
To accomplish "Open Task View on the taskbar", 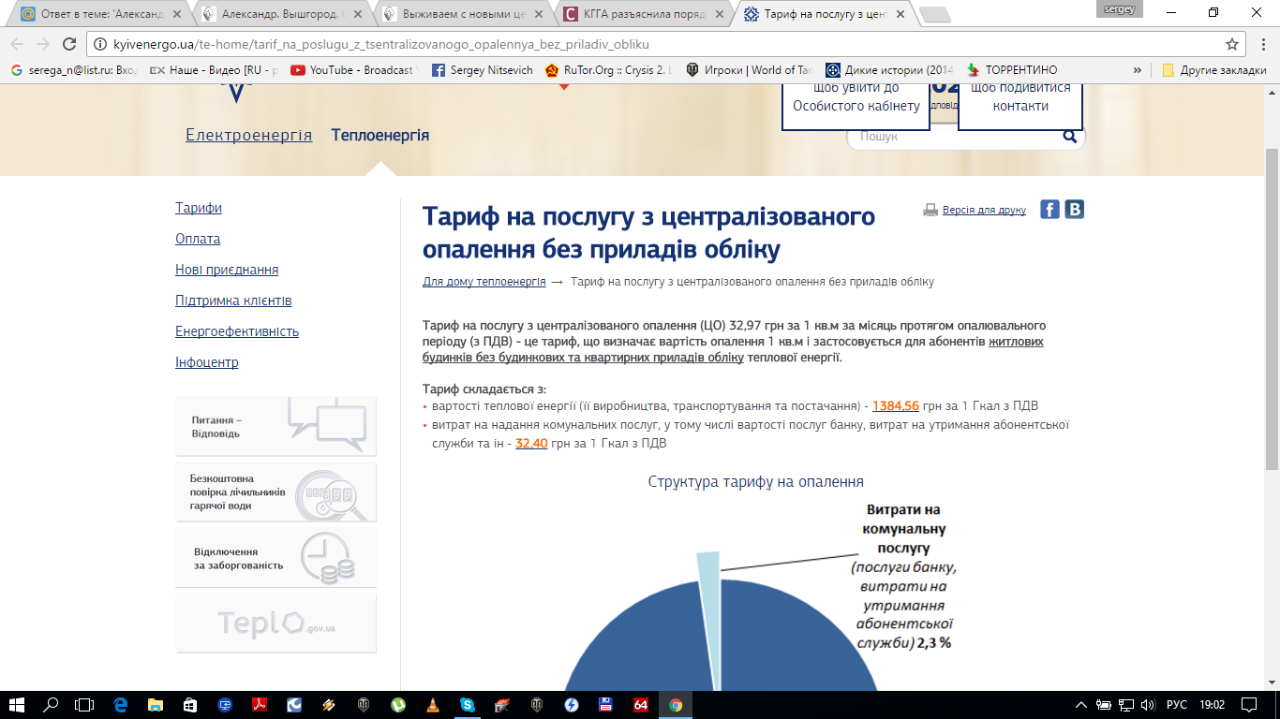I will [x=84, y=705].
